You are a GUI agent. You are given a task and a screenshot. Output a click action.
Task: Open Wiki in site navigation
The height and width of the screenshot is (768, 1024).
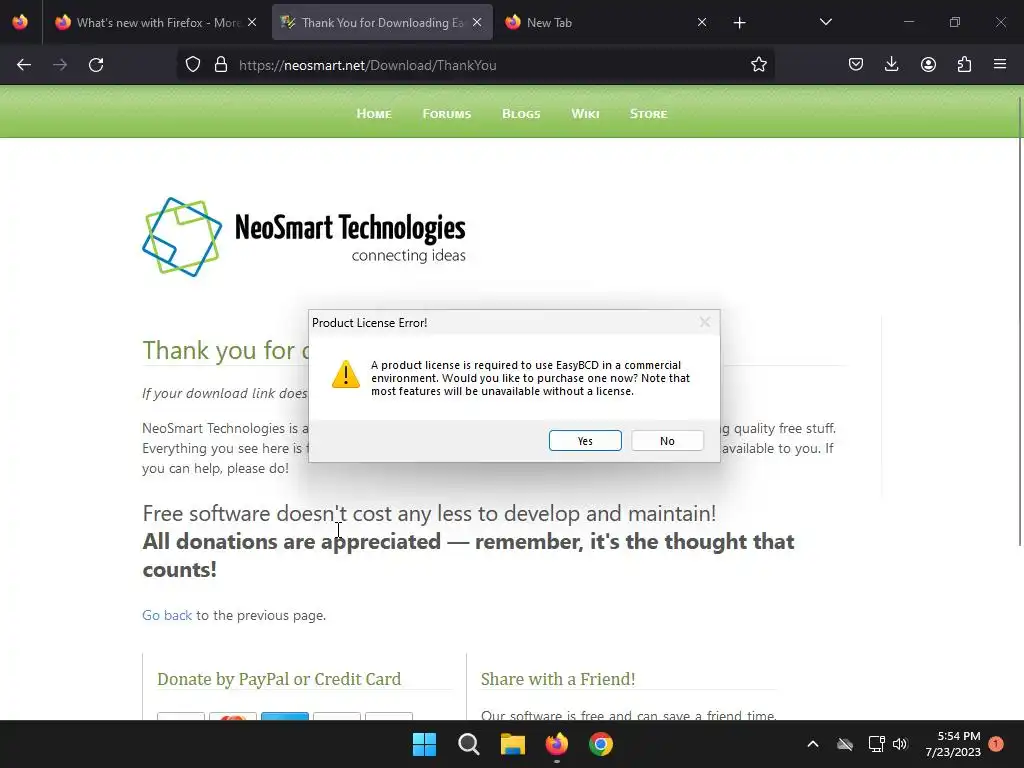click(585, 114)
